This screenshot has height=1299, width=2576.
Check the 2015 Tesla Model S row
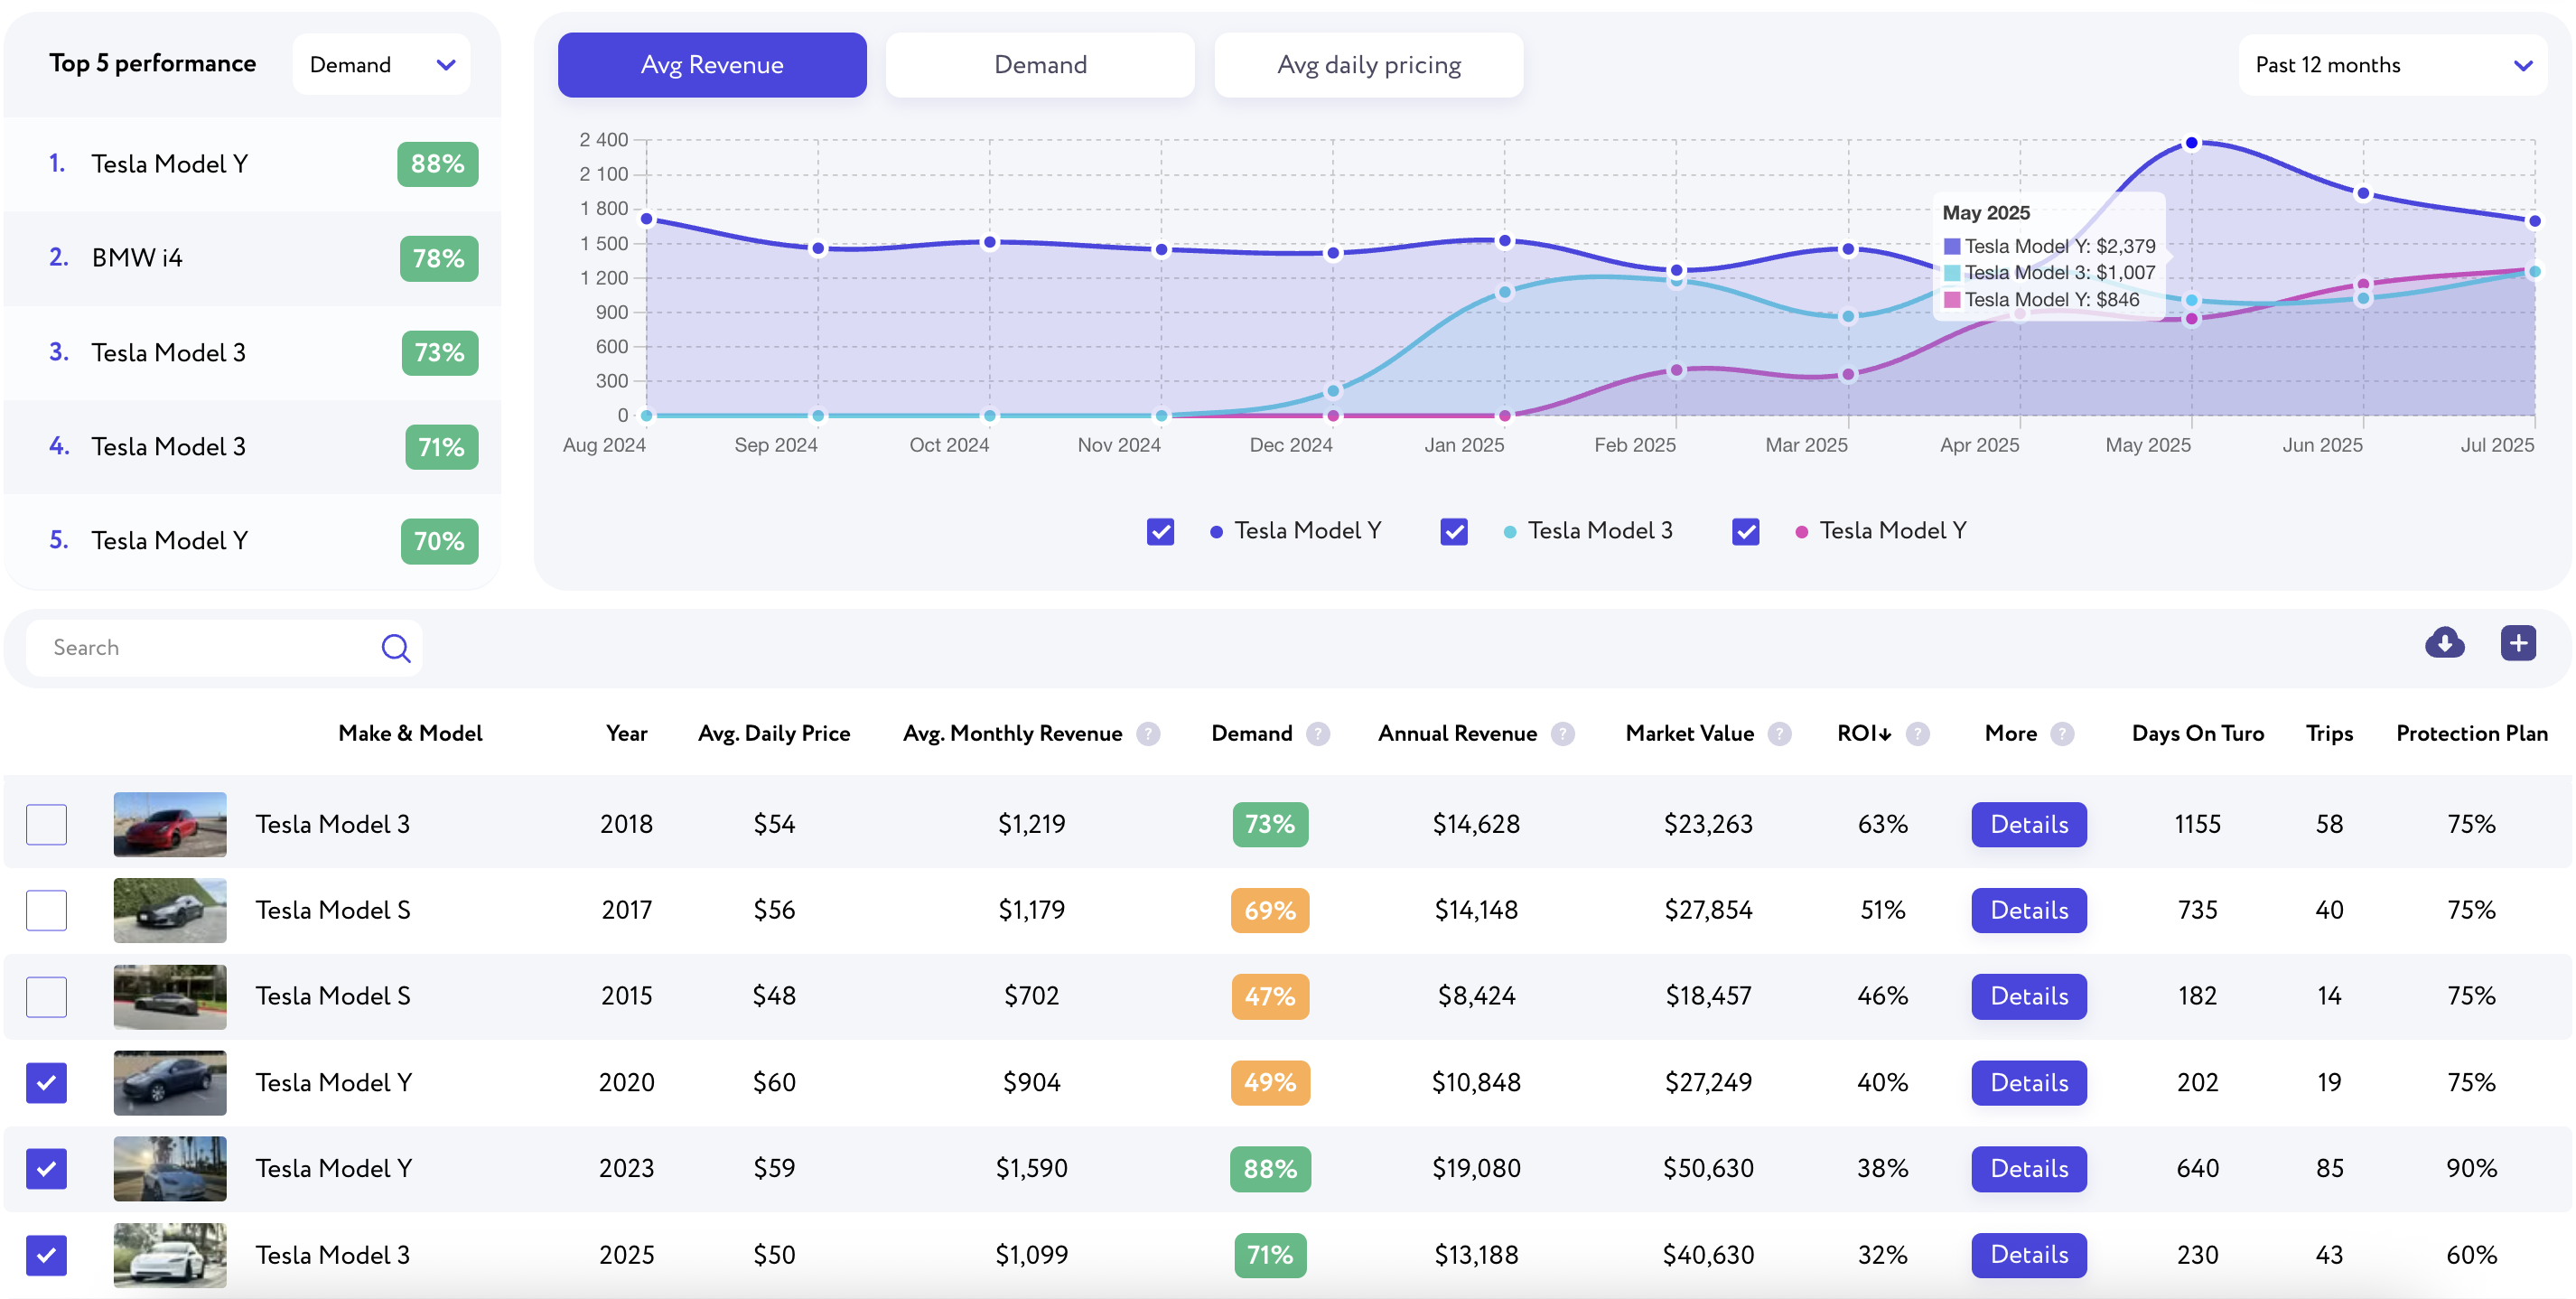(x=46, y=997)
